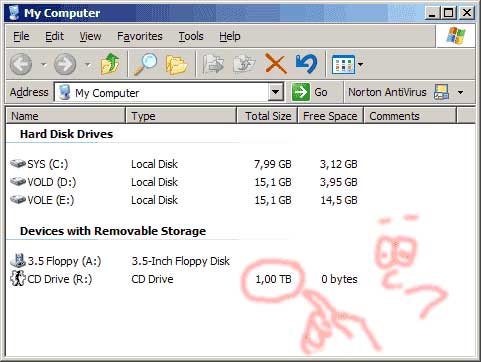Click the Back navigation arrow

[21, 64]
